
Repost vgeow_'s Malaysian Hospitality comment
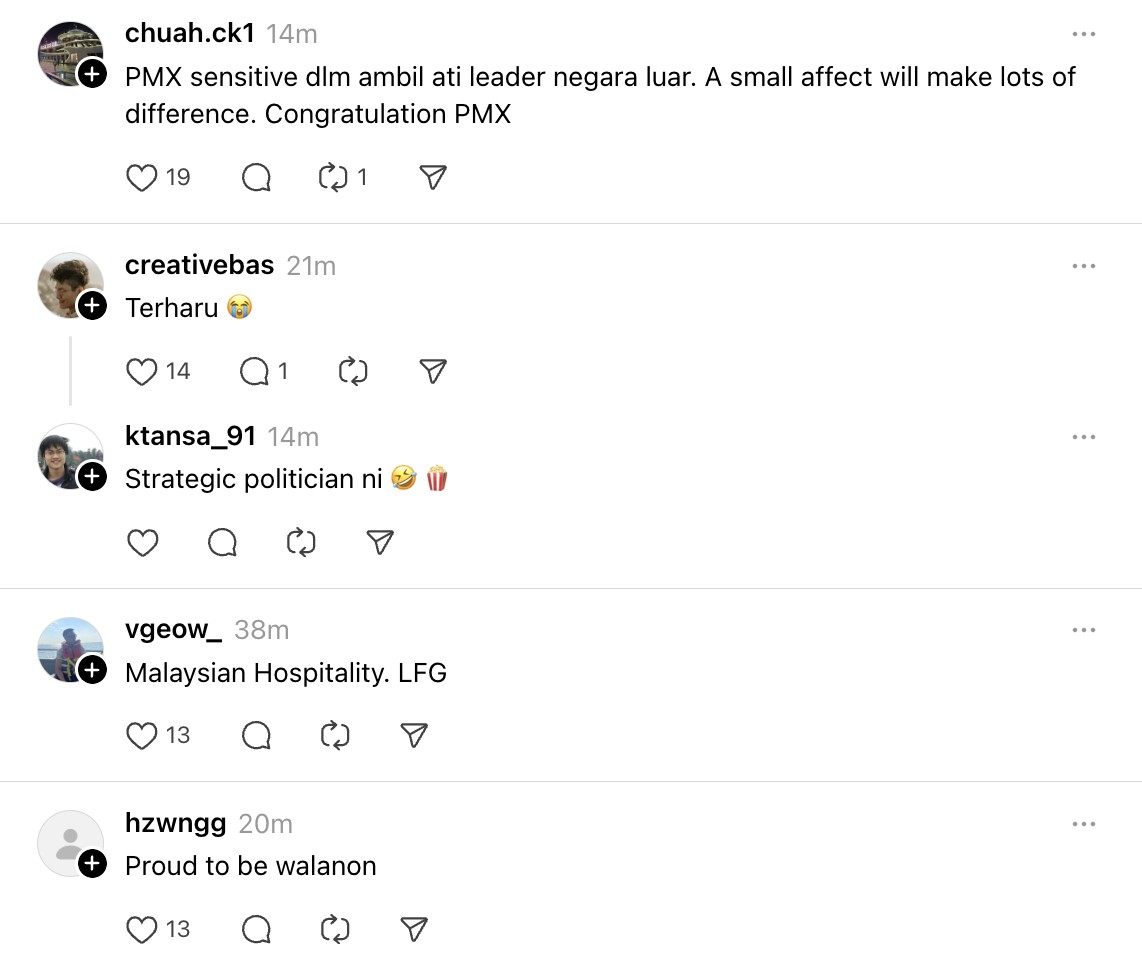[334, 736]
